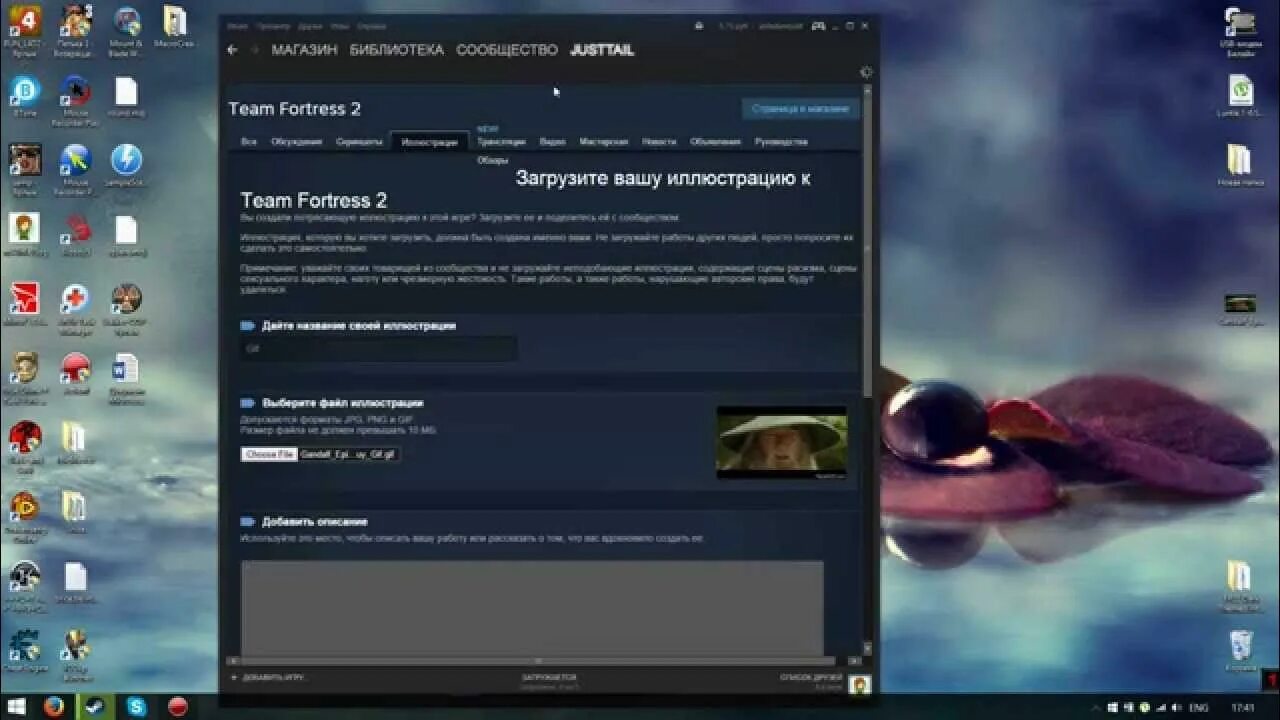Switch to the Обсуждения tab
Image resolution: width=1280 pixels, height=720 pixels.
296,142
